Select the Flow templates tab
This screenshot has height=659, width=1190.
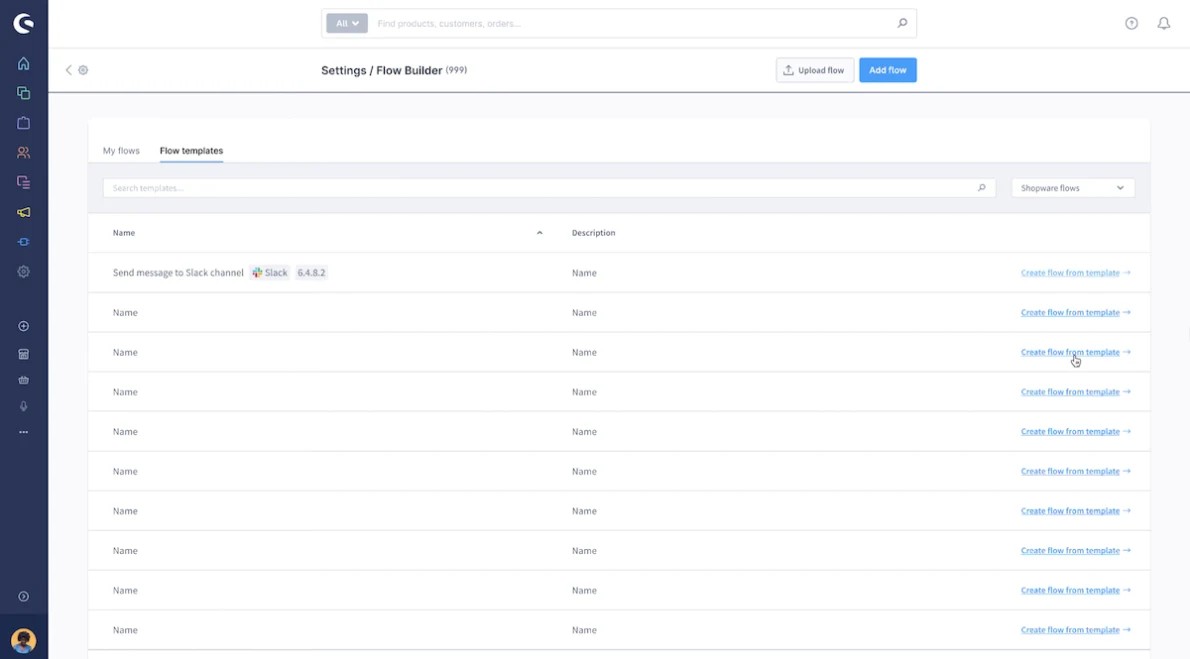coord(191,150)
